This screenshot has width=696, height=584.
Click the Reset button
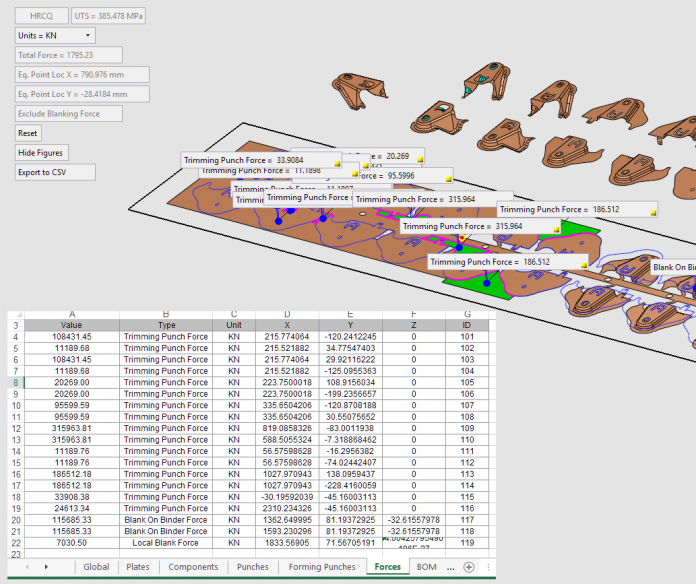[x=28, y=133]
